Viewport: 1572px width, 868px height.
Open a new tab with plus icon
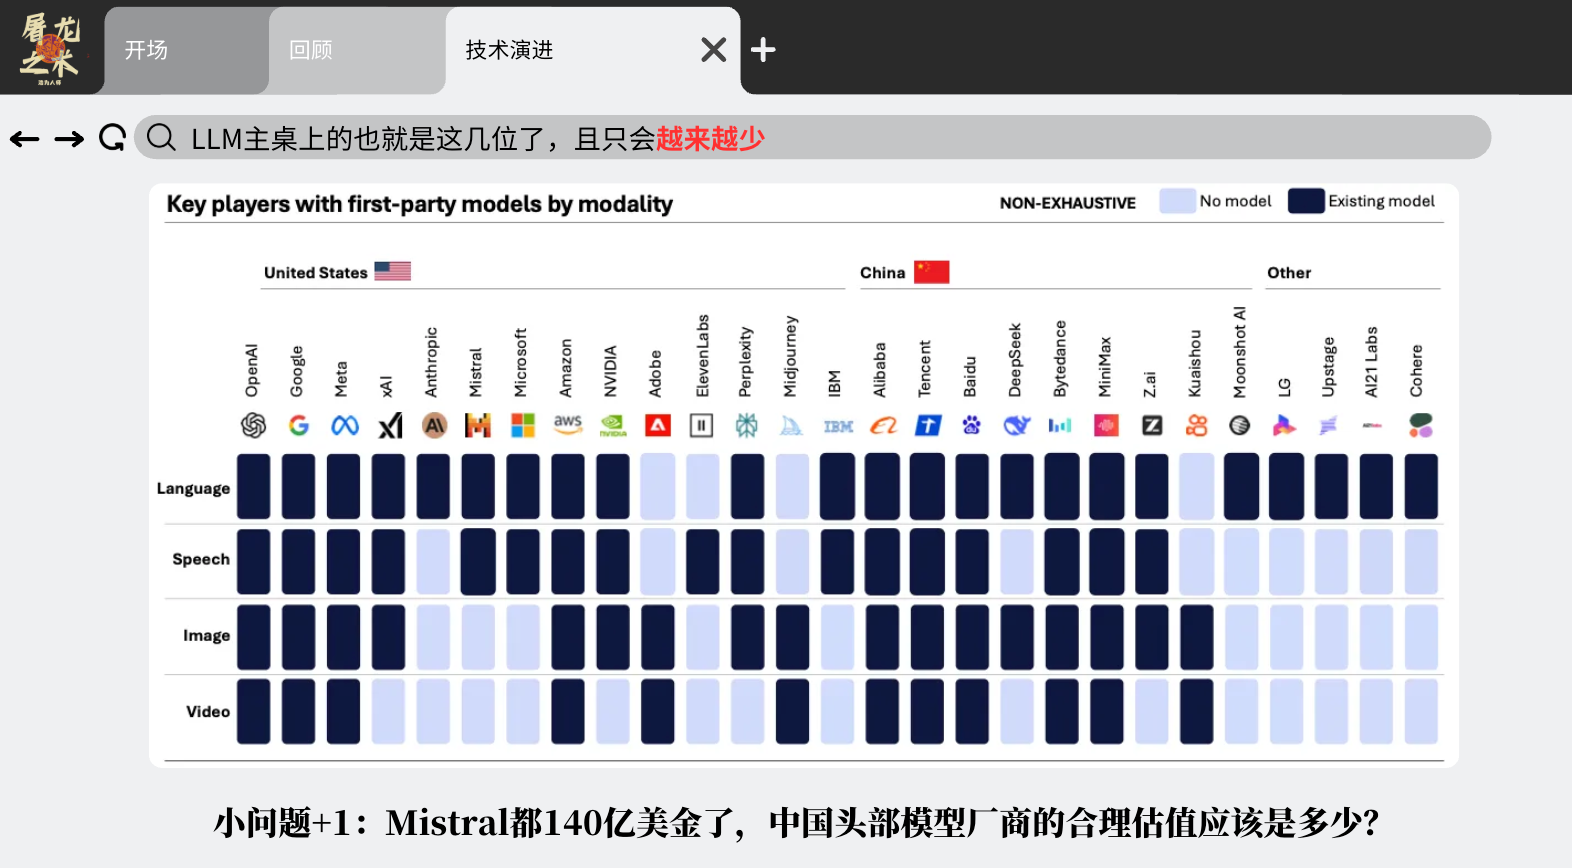click(763, 50)
